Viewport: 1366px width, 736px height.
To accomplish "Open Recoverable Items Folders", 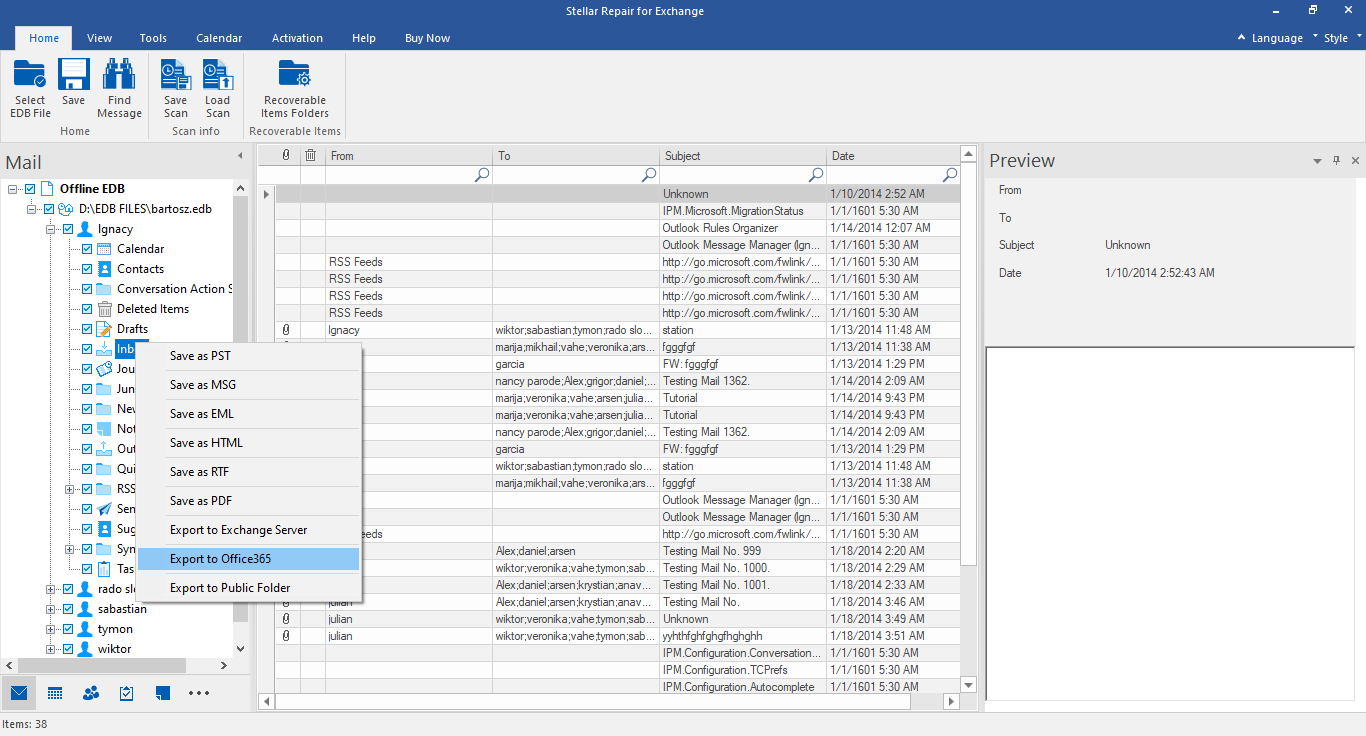I will (295, 89).
